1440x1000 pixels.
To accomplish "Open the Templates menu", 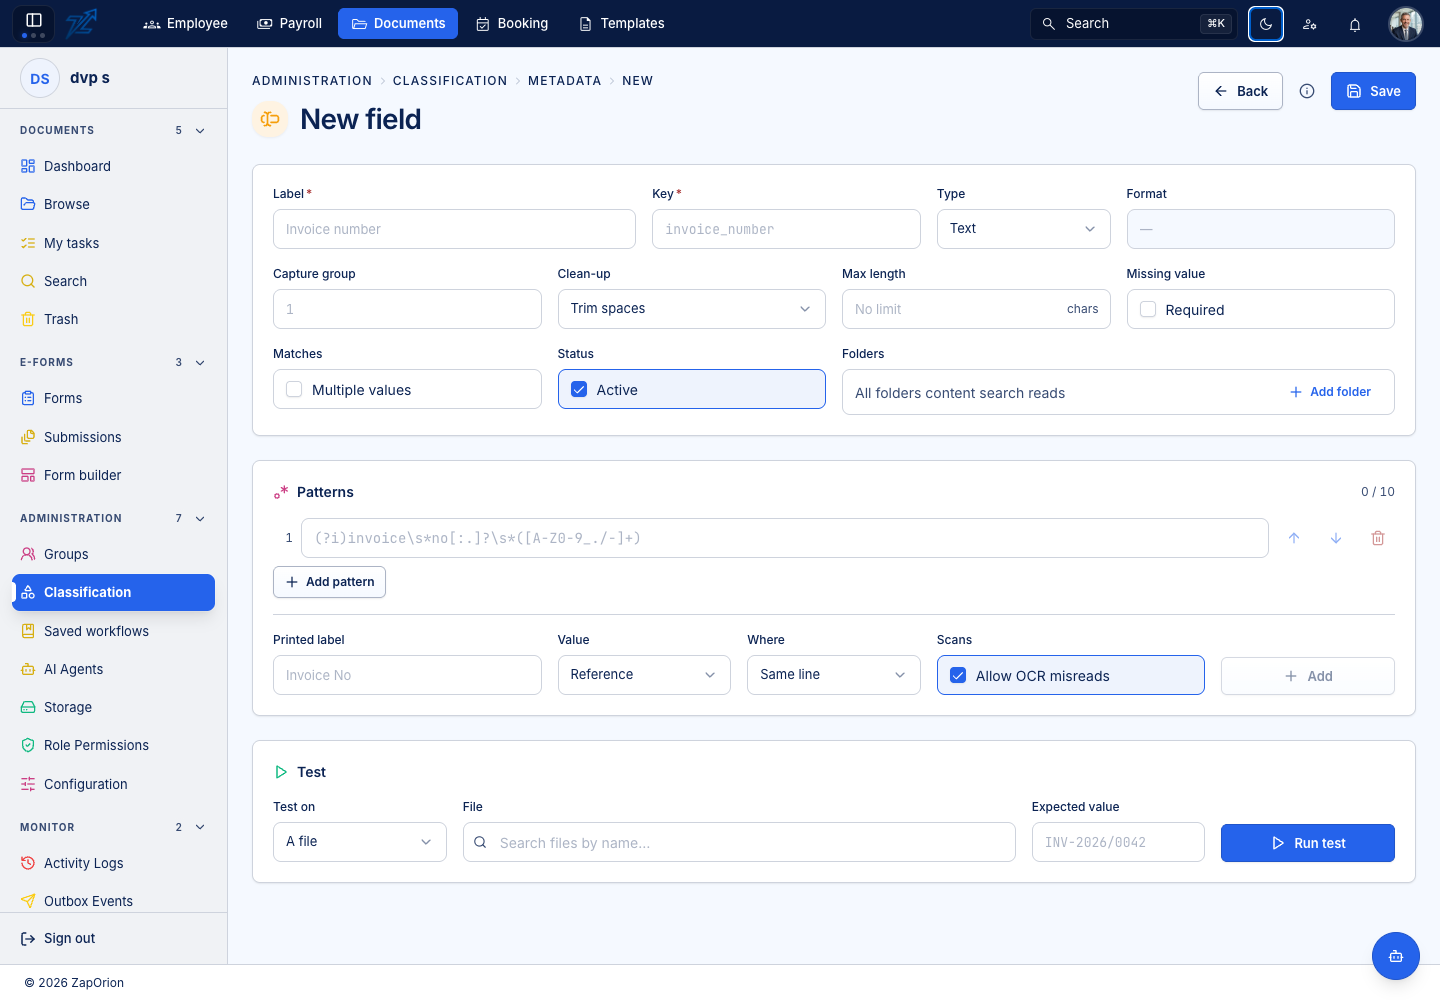I will coord(622,24).
